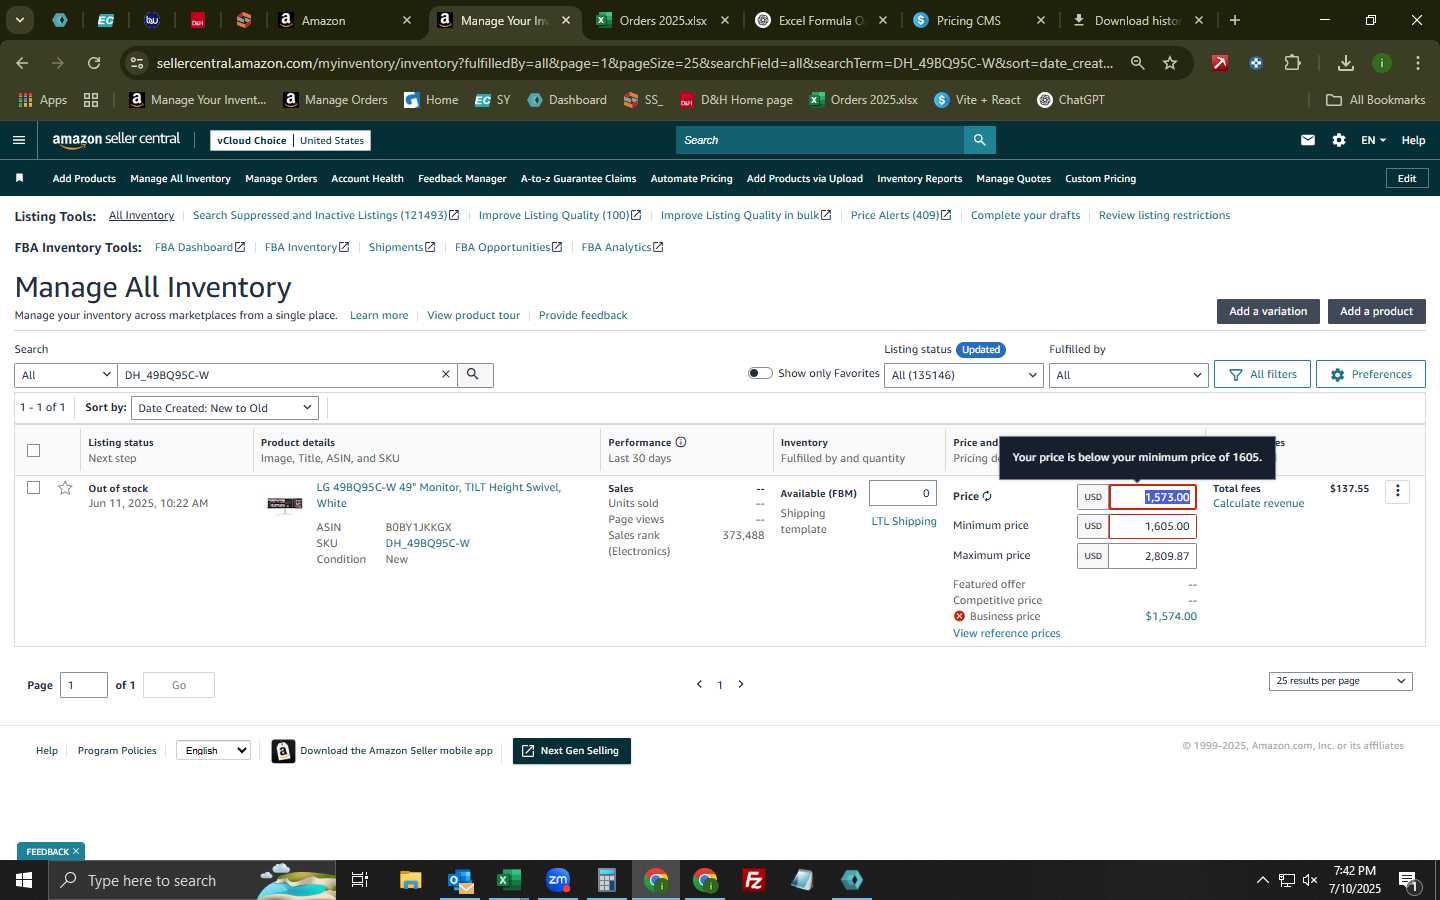
Task: Open the LTL Shipping template link
Action: click(904, 521)
